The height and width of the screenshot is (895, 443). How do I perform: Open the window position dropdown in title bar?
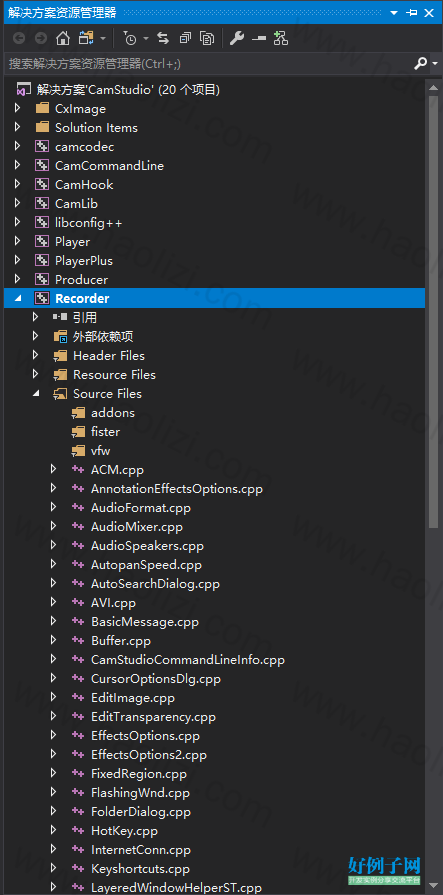pyautogui.click(x=394, y=13)
